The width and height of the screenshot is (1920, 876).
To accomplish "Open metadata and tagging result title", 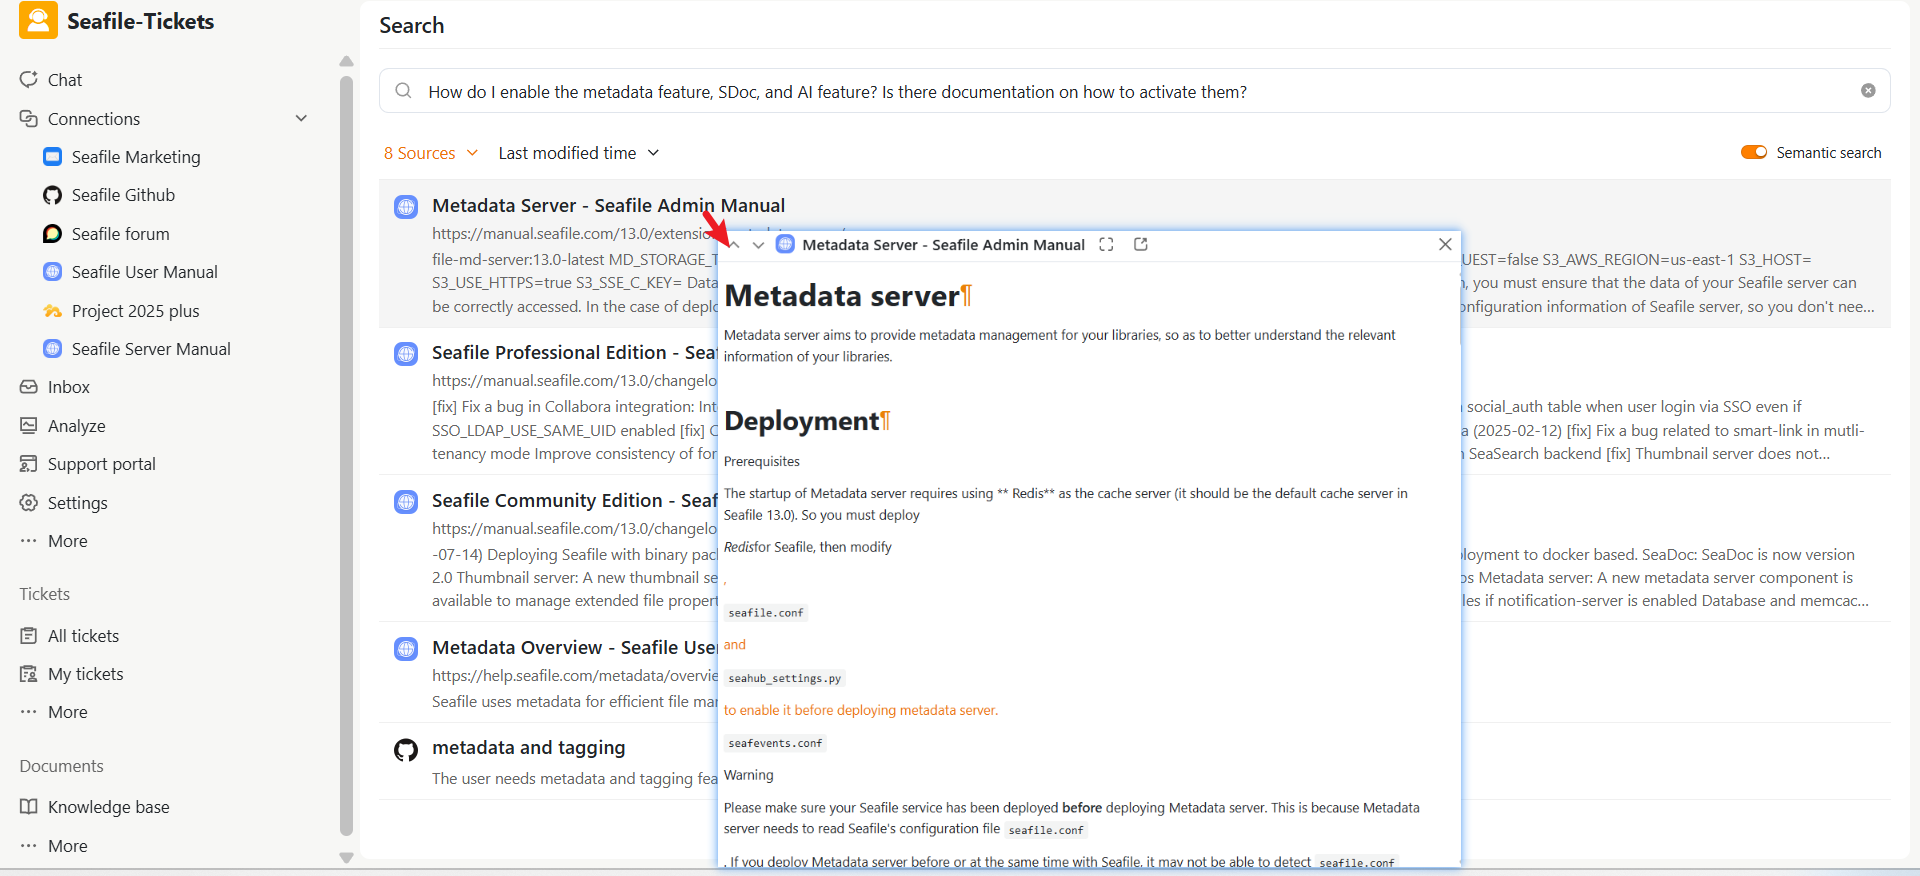I will [x=529, y=748].
